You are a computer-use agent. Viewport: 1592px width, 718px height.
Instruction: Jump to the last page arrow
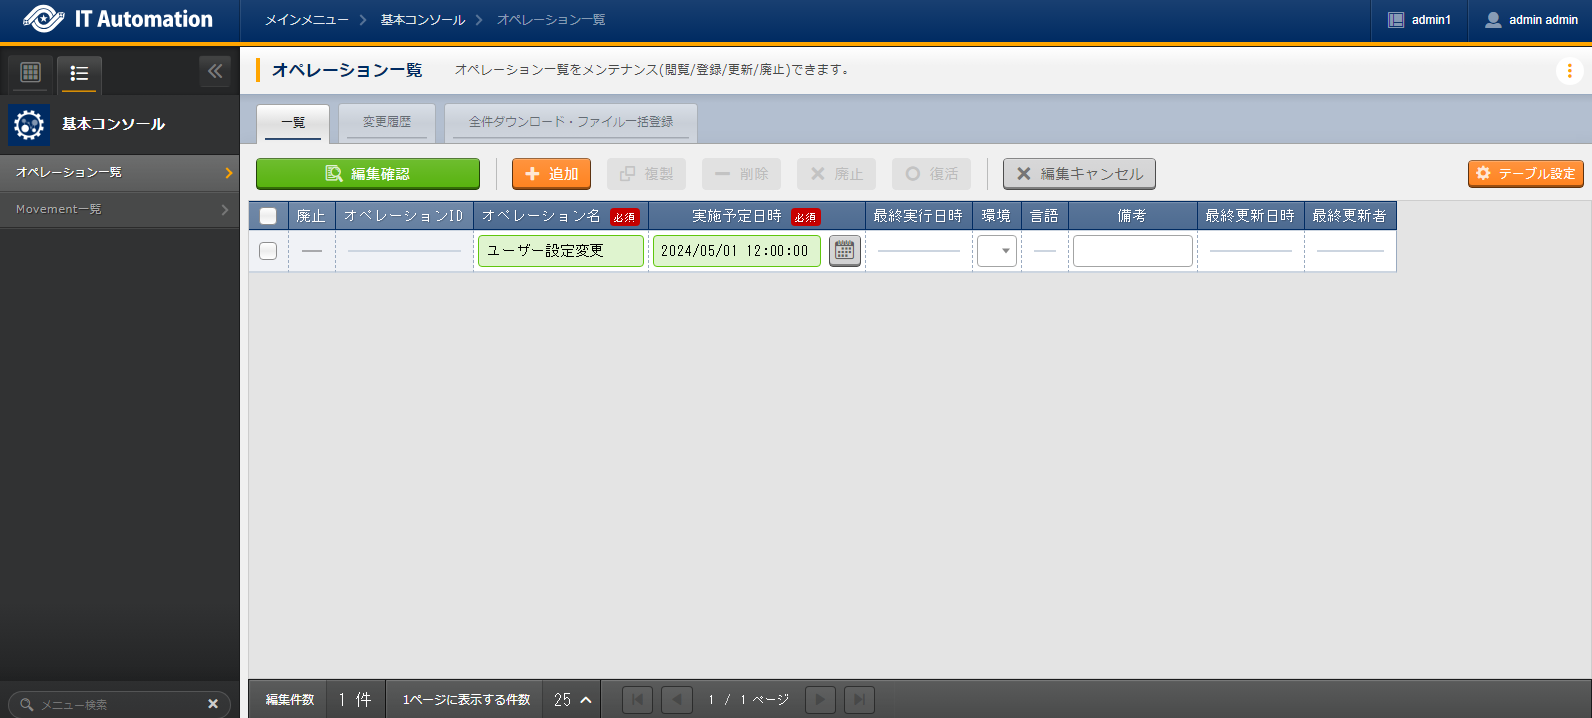point(859,700)
